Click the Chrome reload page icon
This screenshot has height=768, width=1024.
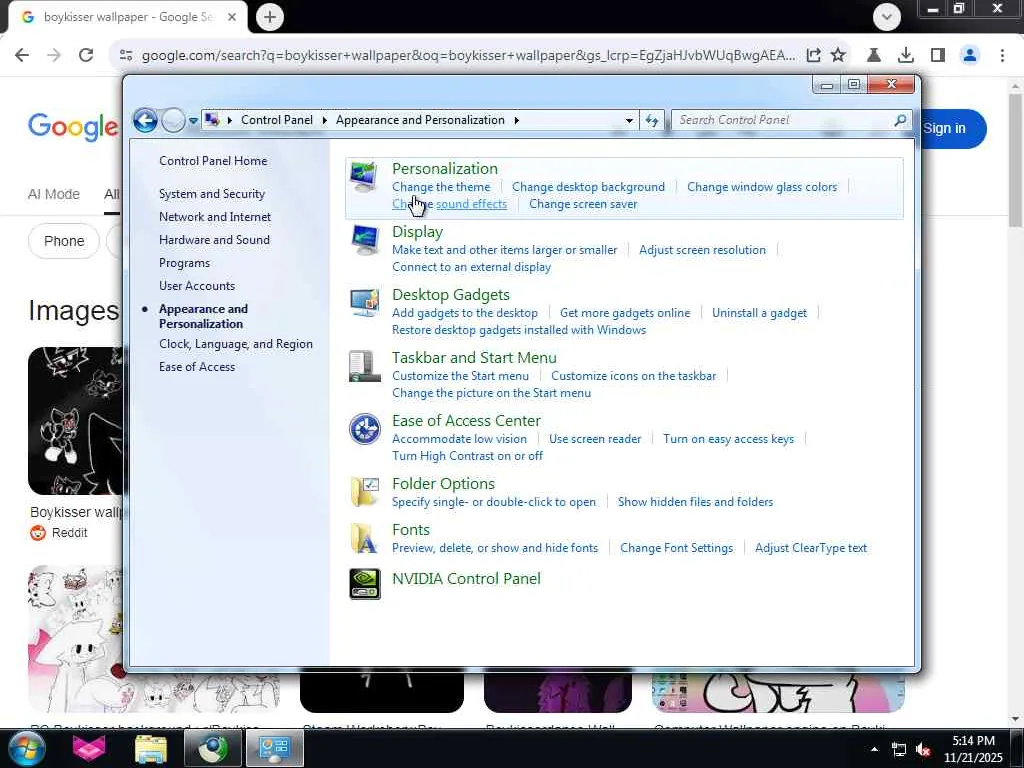coord(86,55)
